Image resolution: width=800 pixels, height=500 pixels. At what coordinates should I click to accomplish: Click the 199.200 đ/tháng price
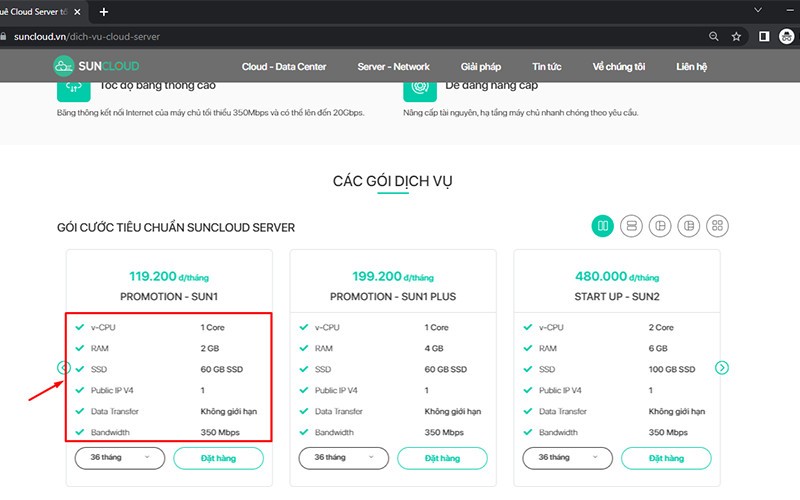[393, 277]
